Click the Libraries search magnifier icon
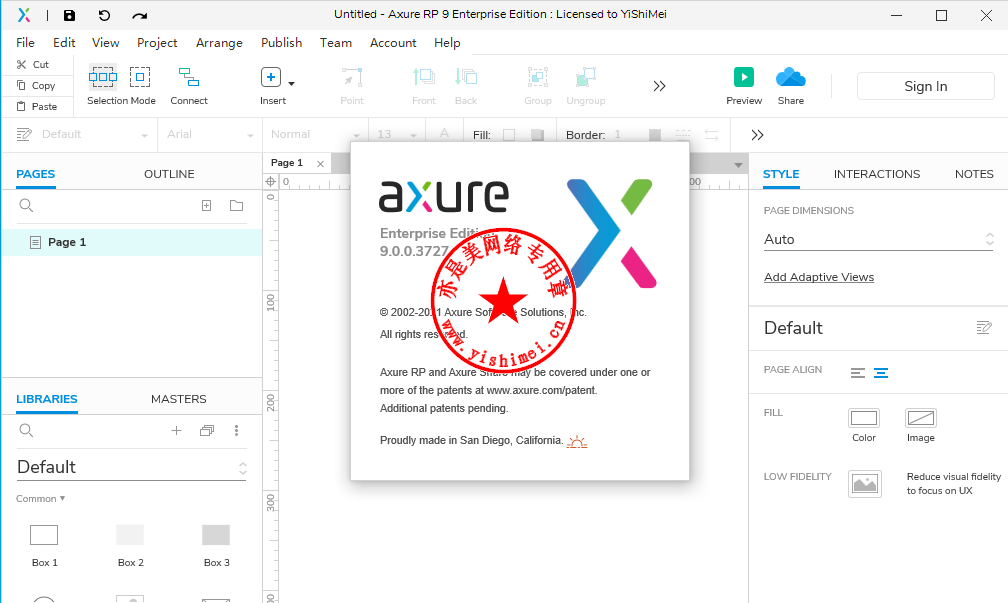The height and width of the screenshot is (603, 1008). pyautogui.click(x=26, y=430)
